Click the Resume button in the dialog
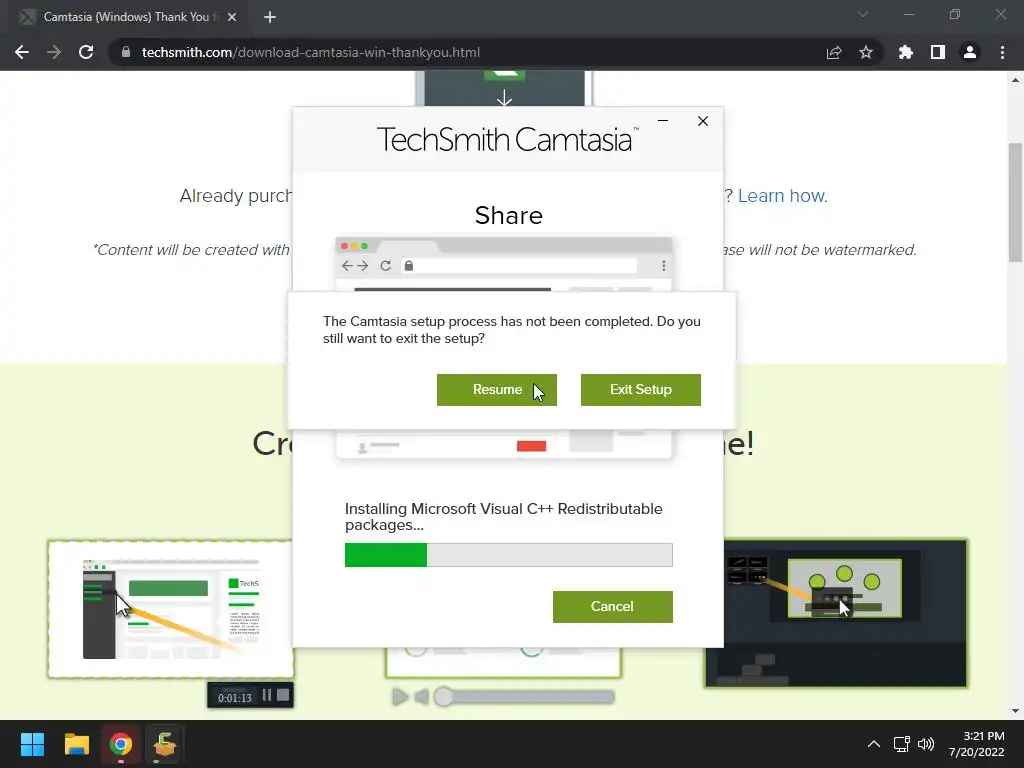Image resolution: width=1024 pixels, height=768 pixels. coord(496,390)
